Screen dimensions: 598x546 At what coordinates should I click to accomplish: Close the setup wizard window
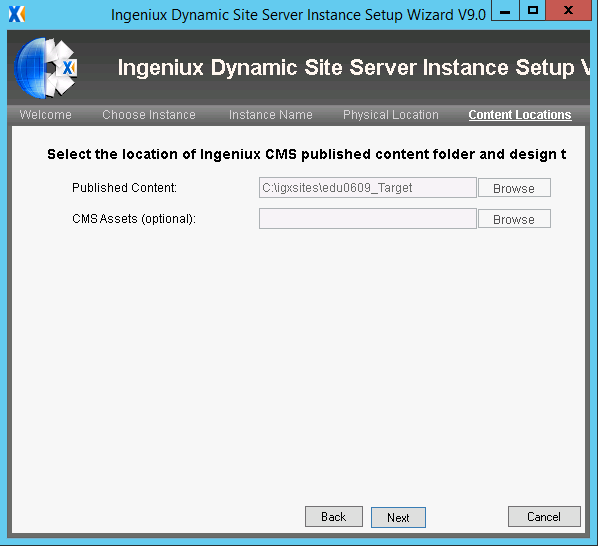click(x=568, y=10)
